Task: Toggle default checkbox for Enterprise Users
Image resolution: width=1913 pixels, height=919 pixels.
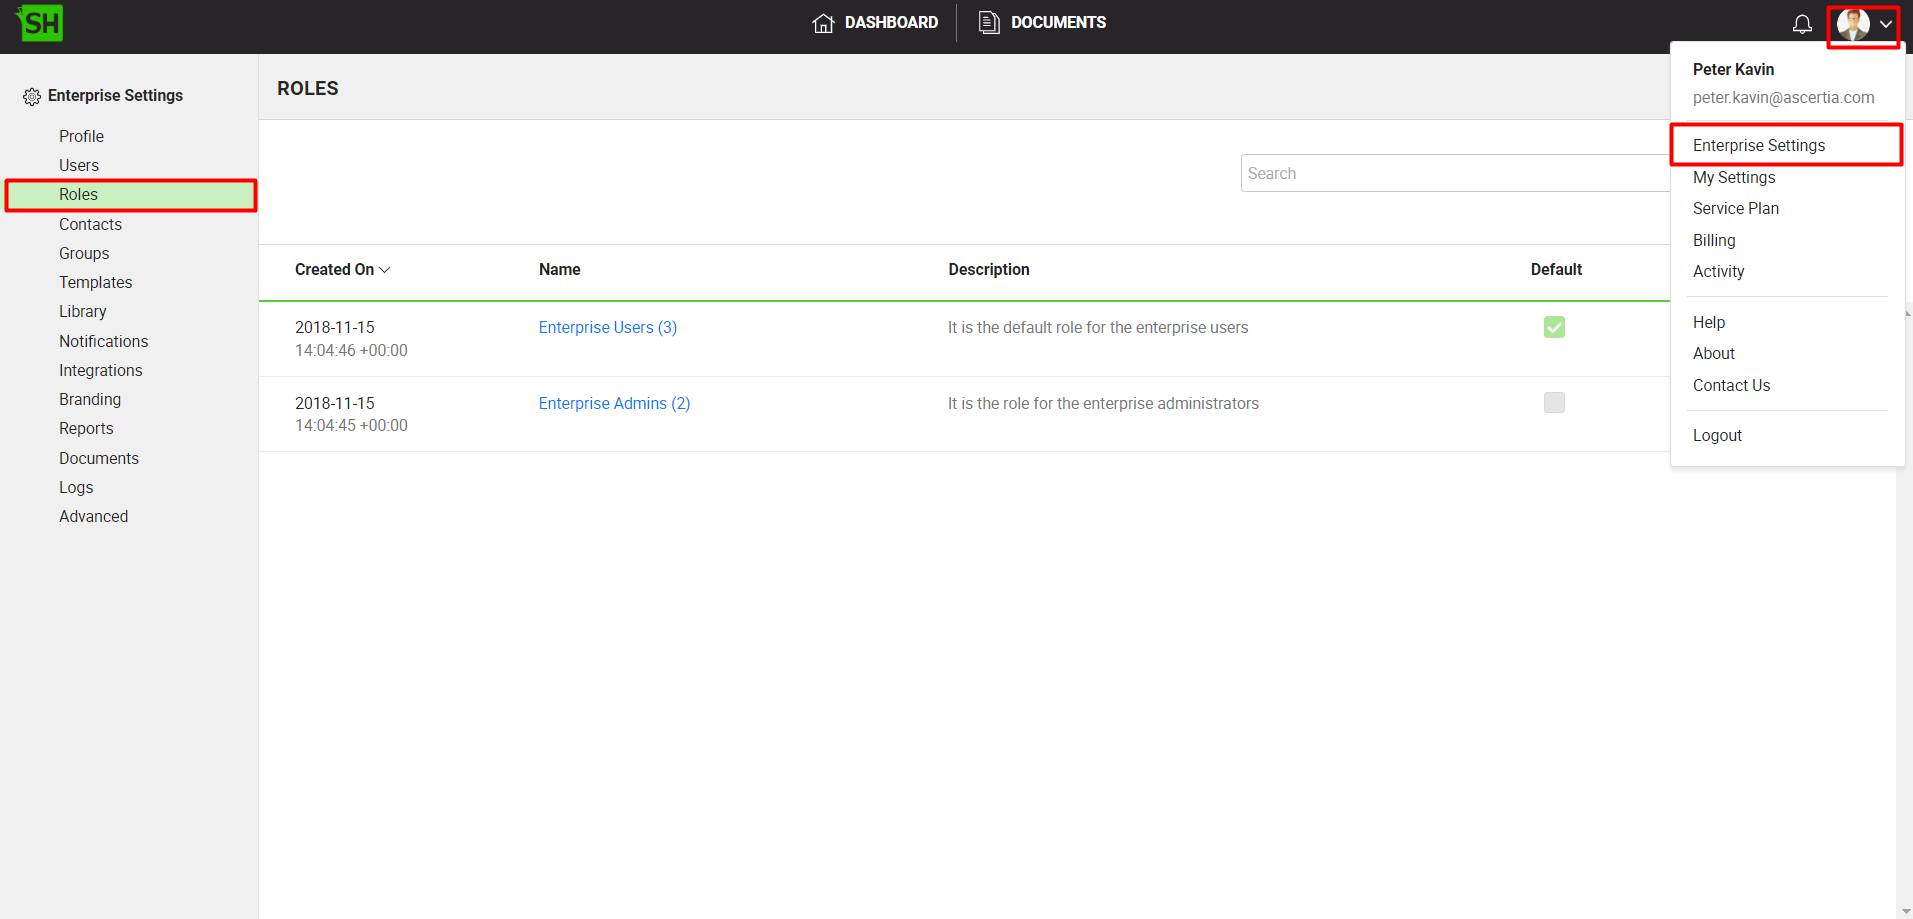Action: coord(1554,327)
